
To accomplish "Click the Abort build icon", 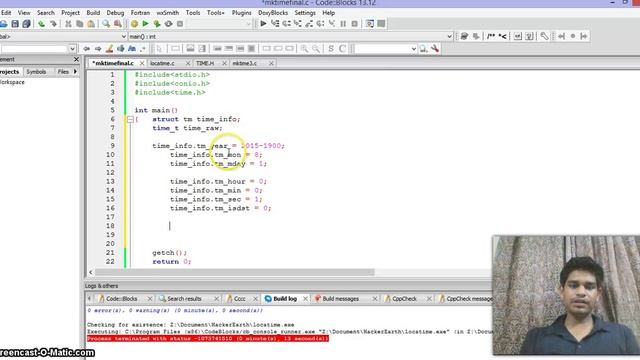I will (x=180, y=24).
